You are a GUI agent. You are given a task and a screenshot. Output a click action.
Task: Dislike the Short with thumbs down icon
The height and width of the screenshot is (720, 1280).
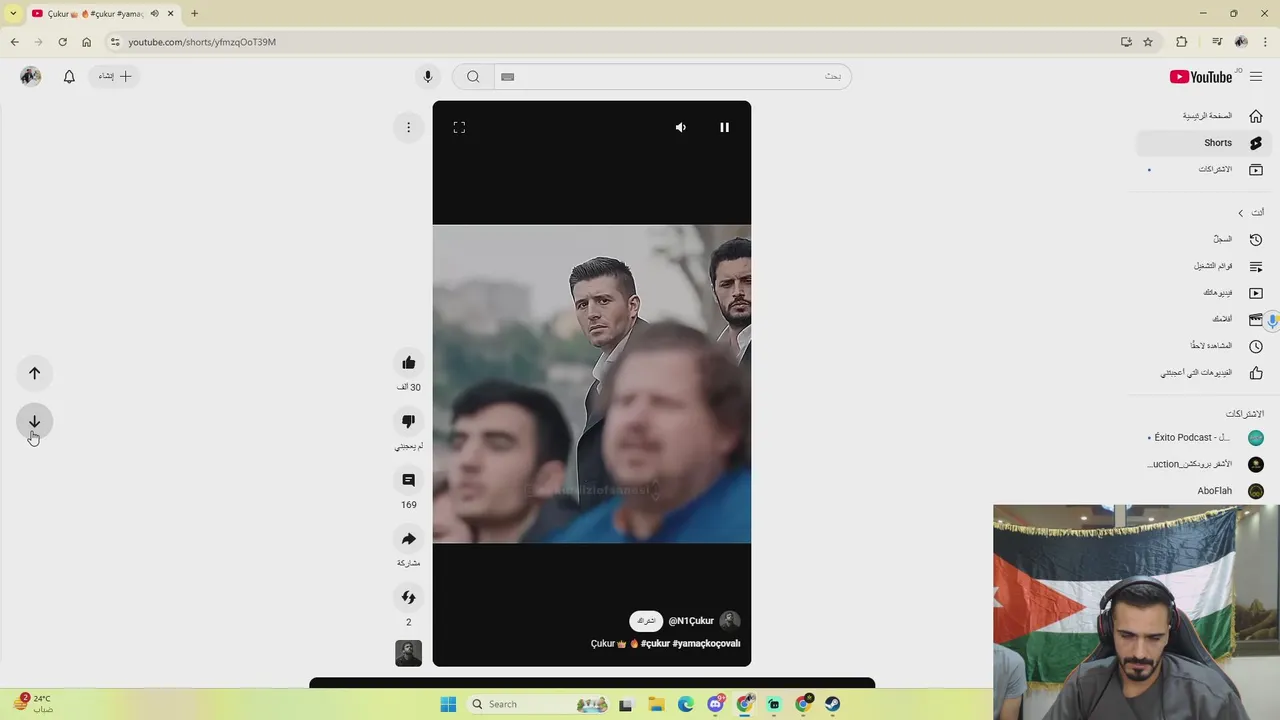coord(408,421)
